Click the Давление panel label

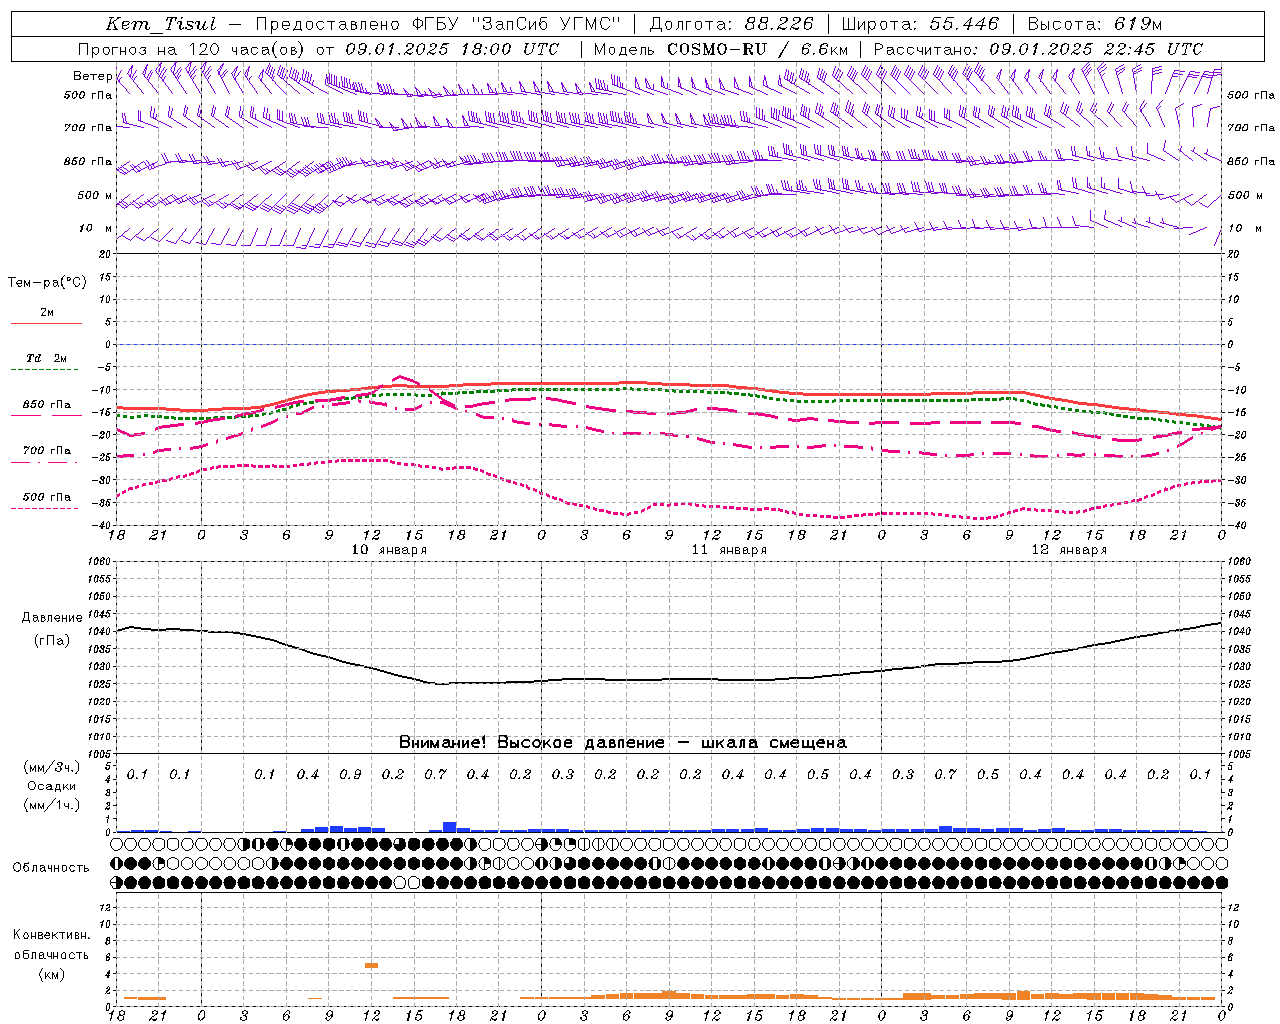[x=52, y=618]
